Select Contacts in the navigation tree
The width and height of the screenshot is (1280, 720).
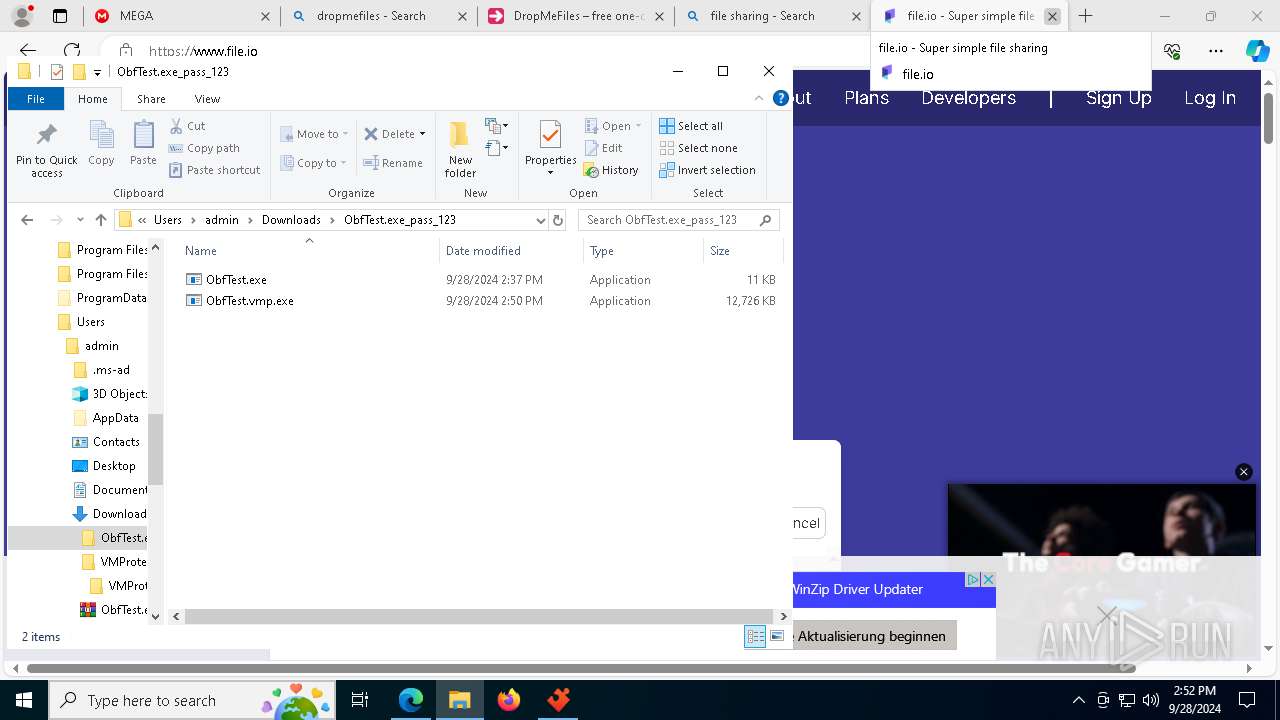(x=116, y=442)
